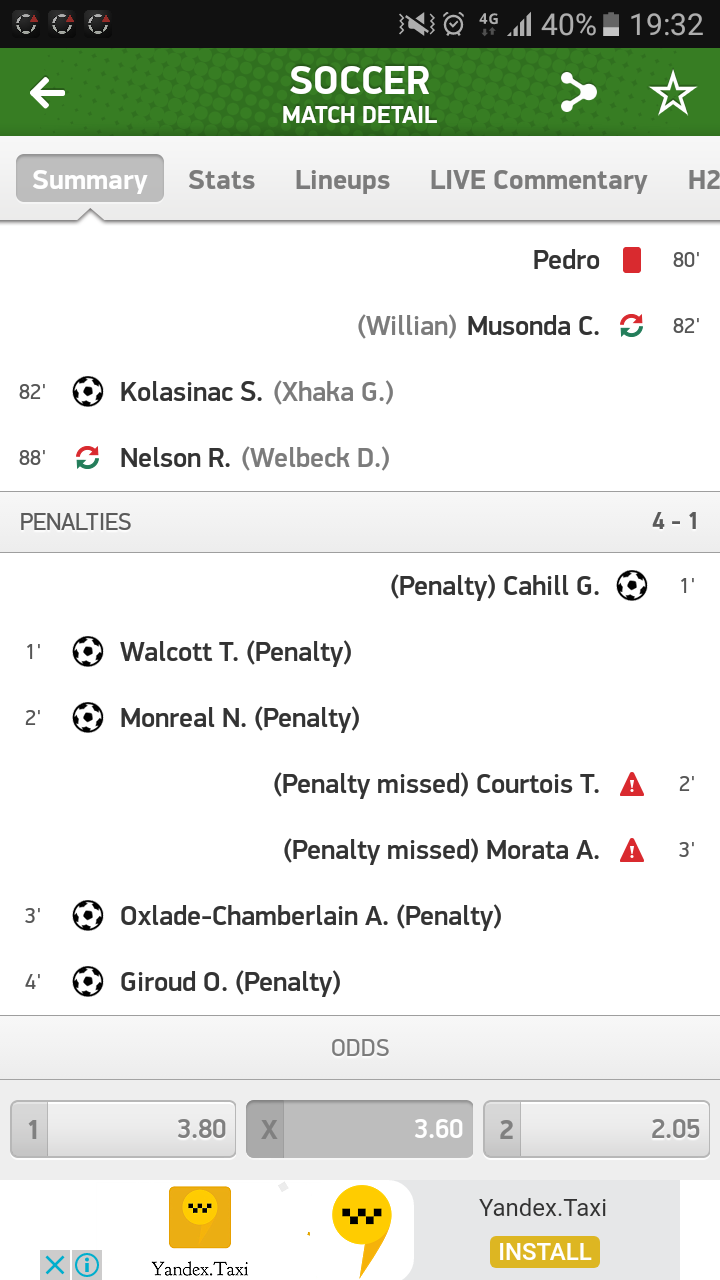This screenshot has width=720, height=1280.
Task: Close the Yandex.Taxi ad
Action: (x=55, y=1265)
